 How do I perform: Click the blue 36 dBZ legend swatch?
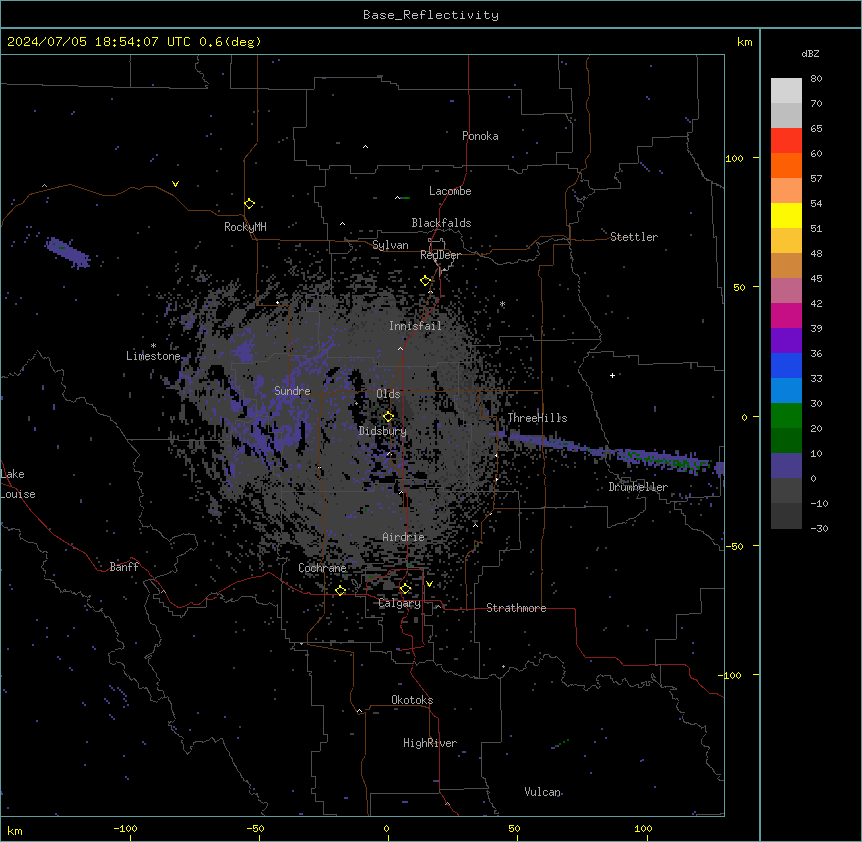tap(786, 365)
